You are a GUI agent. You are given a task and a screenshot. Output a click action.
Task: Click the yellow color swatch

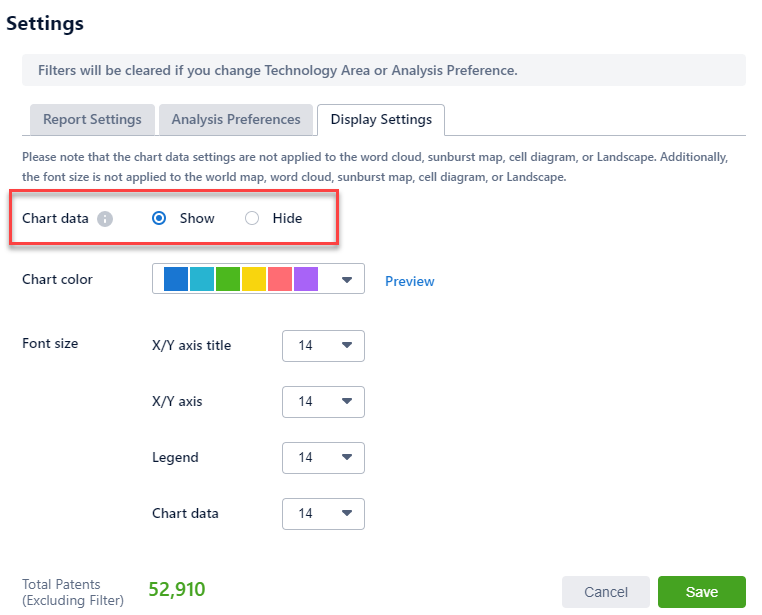[x=254, y=279]
